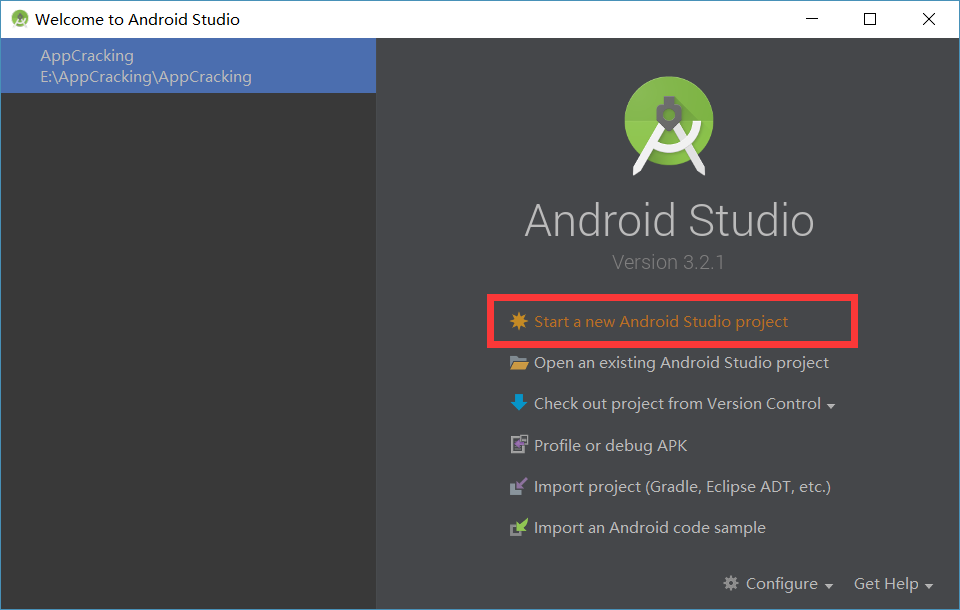This screenshot has height=610, width=960.
Task: Open an existing Android Studio project
Action: (680, 362)
